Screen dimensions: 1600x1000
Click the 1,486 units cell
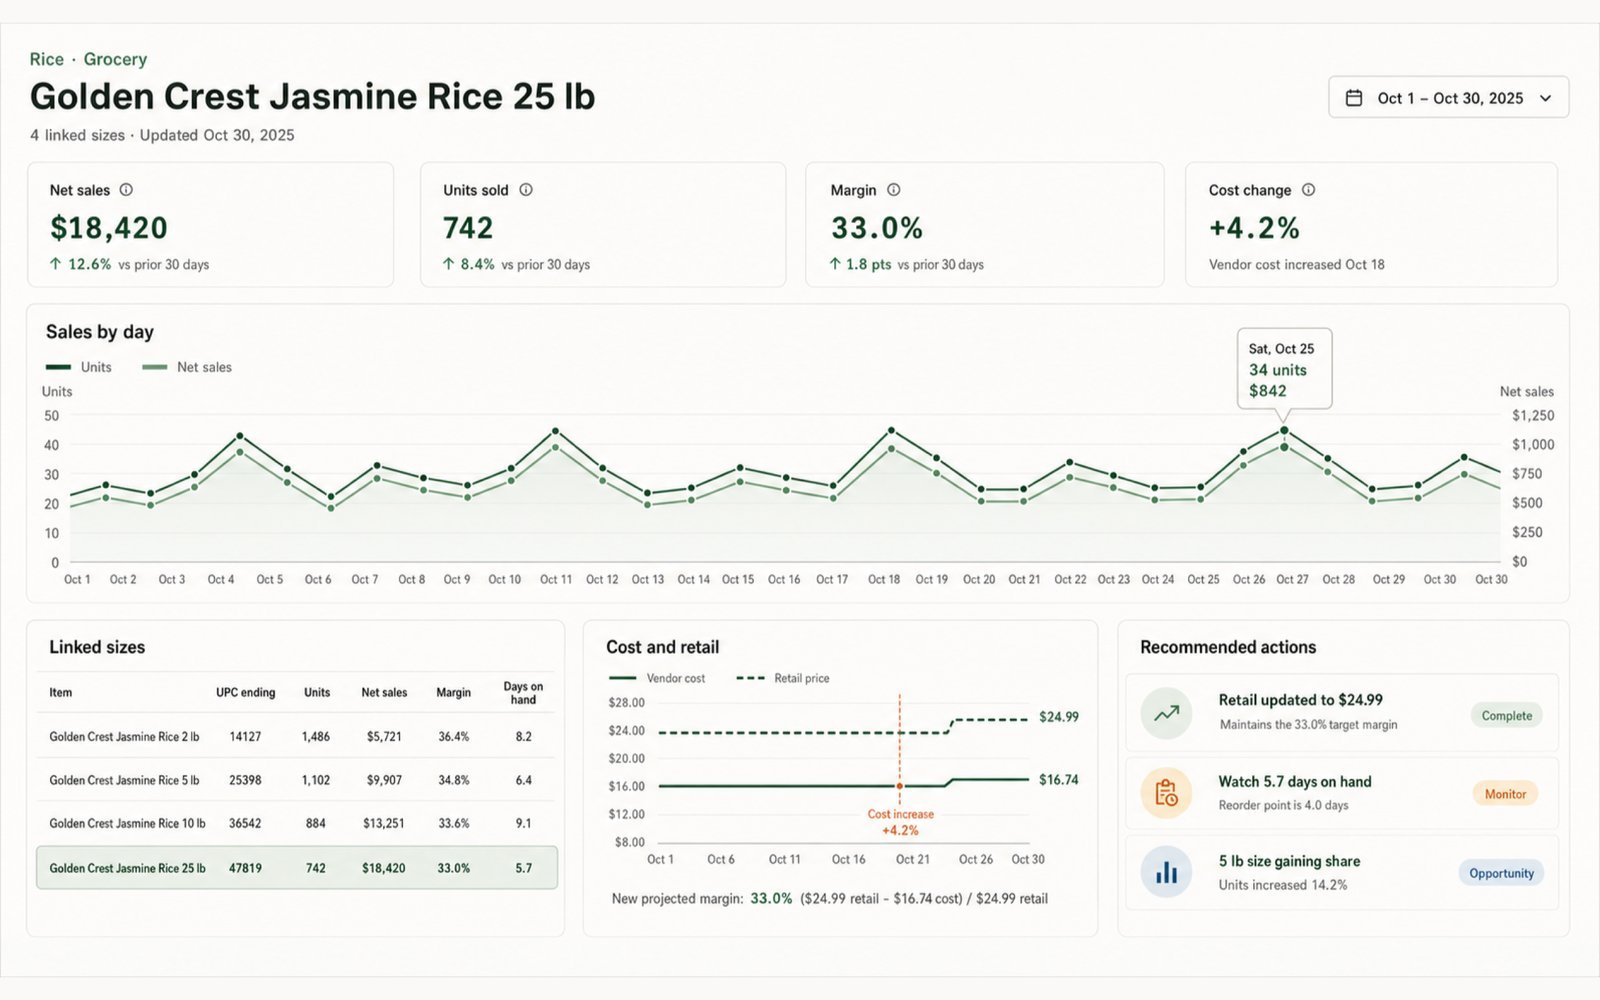pos(316,736)
